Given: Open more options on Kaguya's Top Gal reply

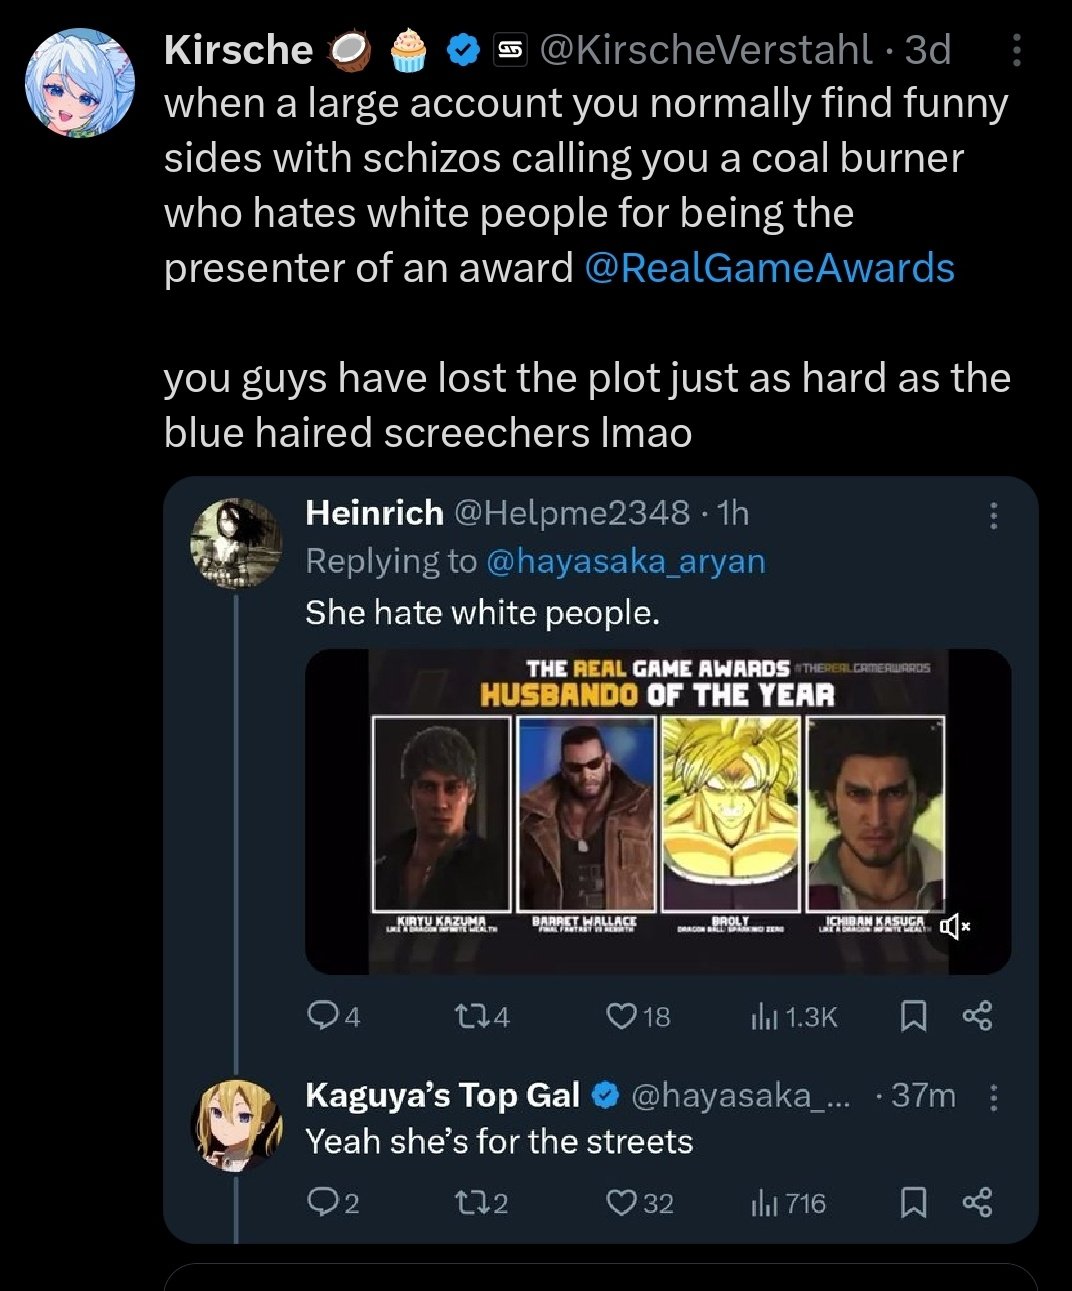Looking at the screenshot, I should click(x=993, y=1098).
